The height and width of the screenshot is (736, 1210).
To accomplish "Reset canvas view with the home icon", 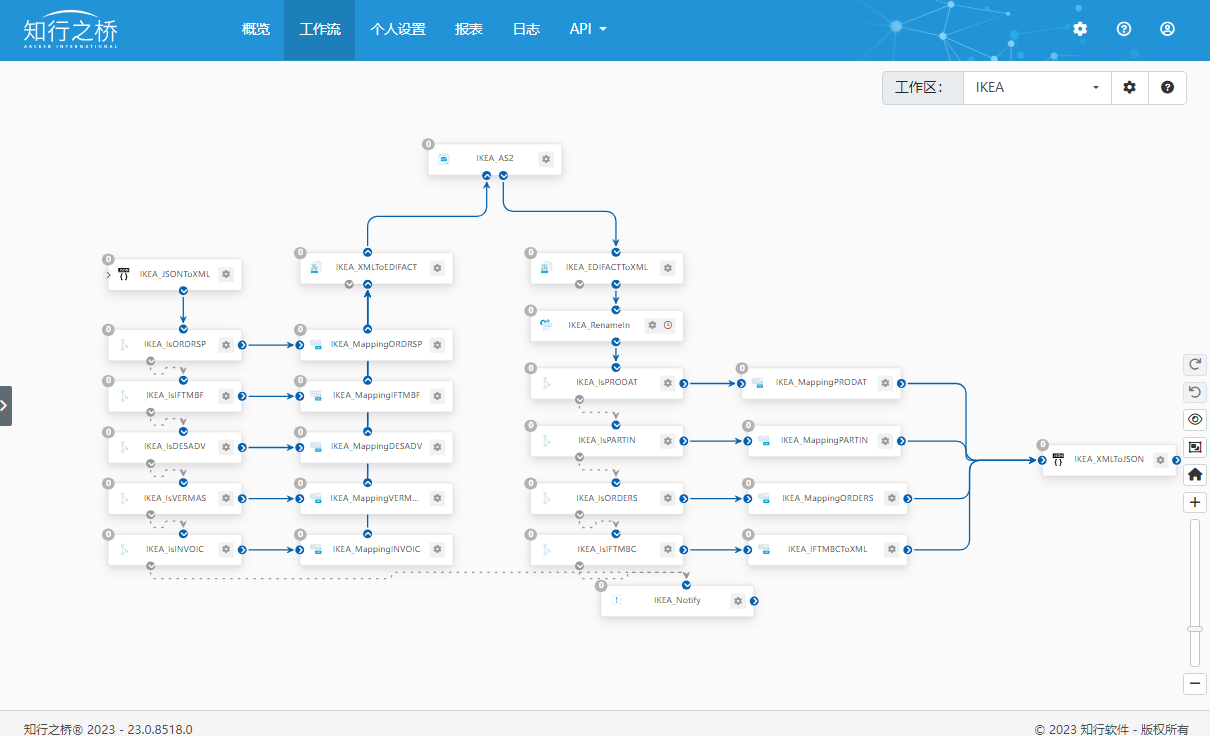I will click(x=1195, y=475).
